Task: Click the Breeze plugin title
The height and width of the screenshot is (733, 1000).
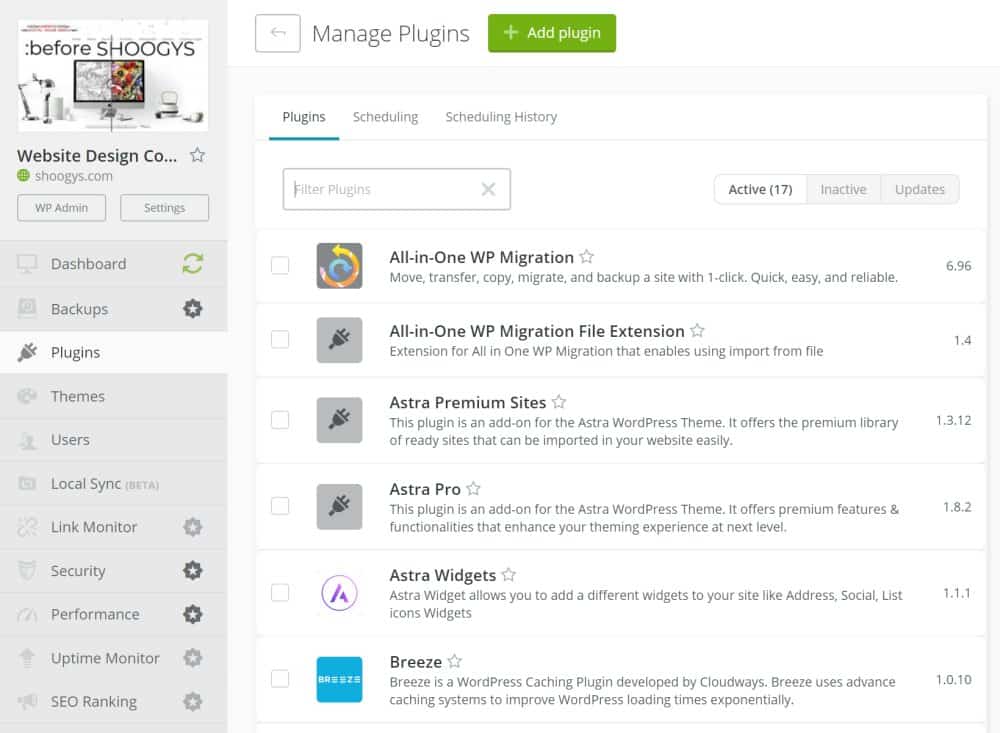Action: (416, 662)
